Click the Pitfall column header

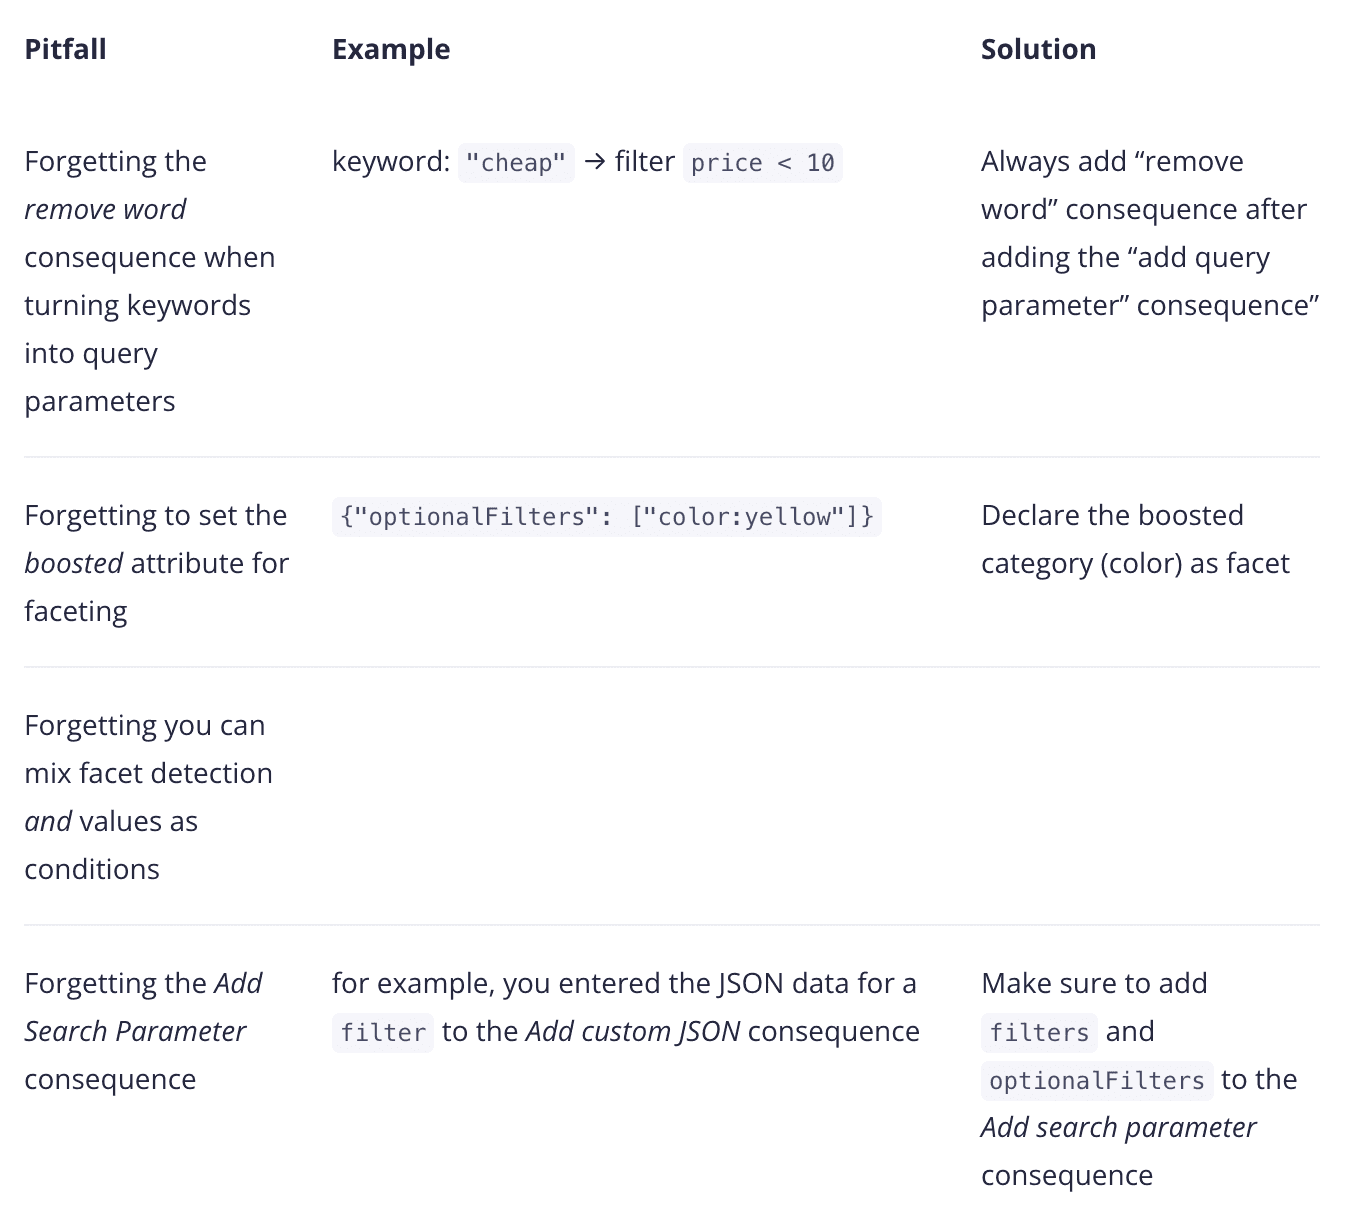pyautogui.click(x=65, y=49)
